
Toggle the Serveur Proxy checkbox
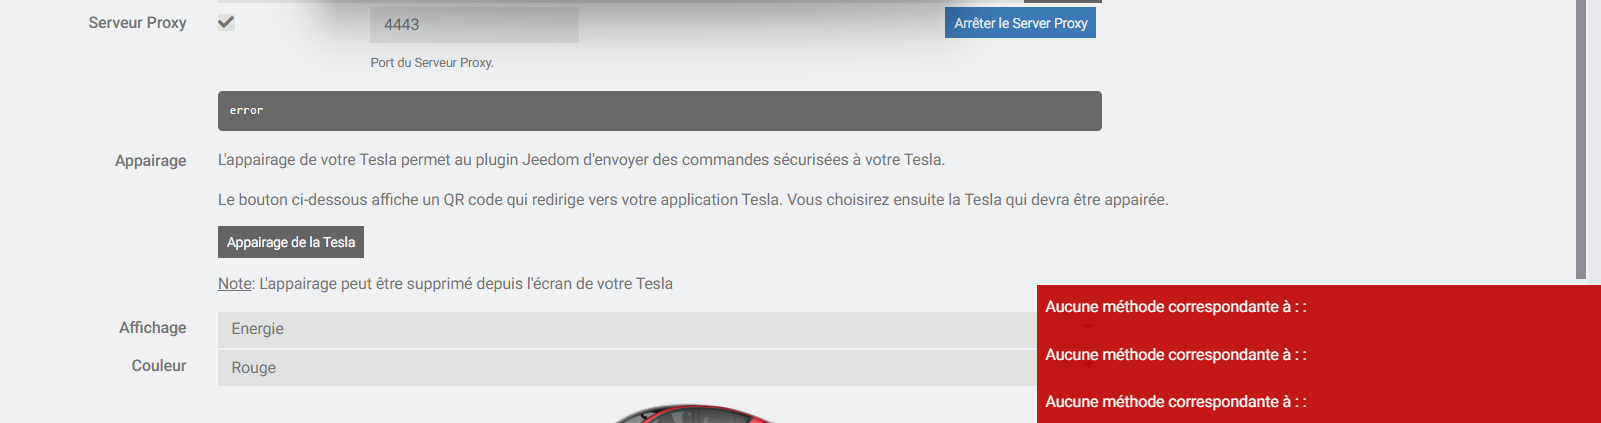[x=226, y=22]
